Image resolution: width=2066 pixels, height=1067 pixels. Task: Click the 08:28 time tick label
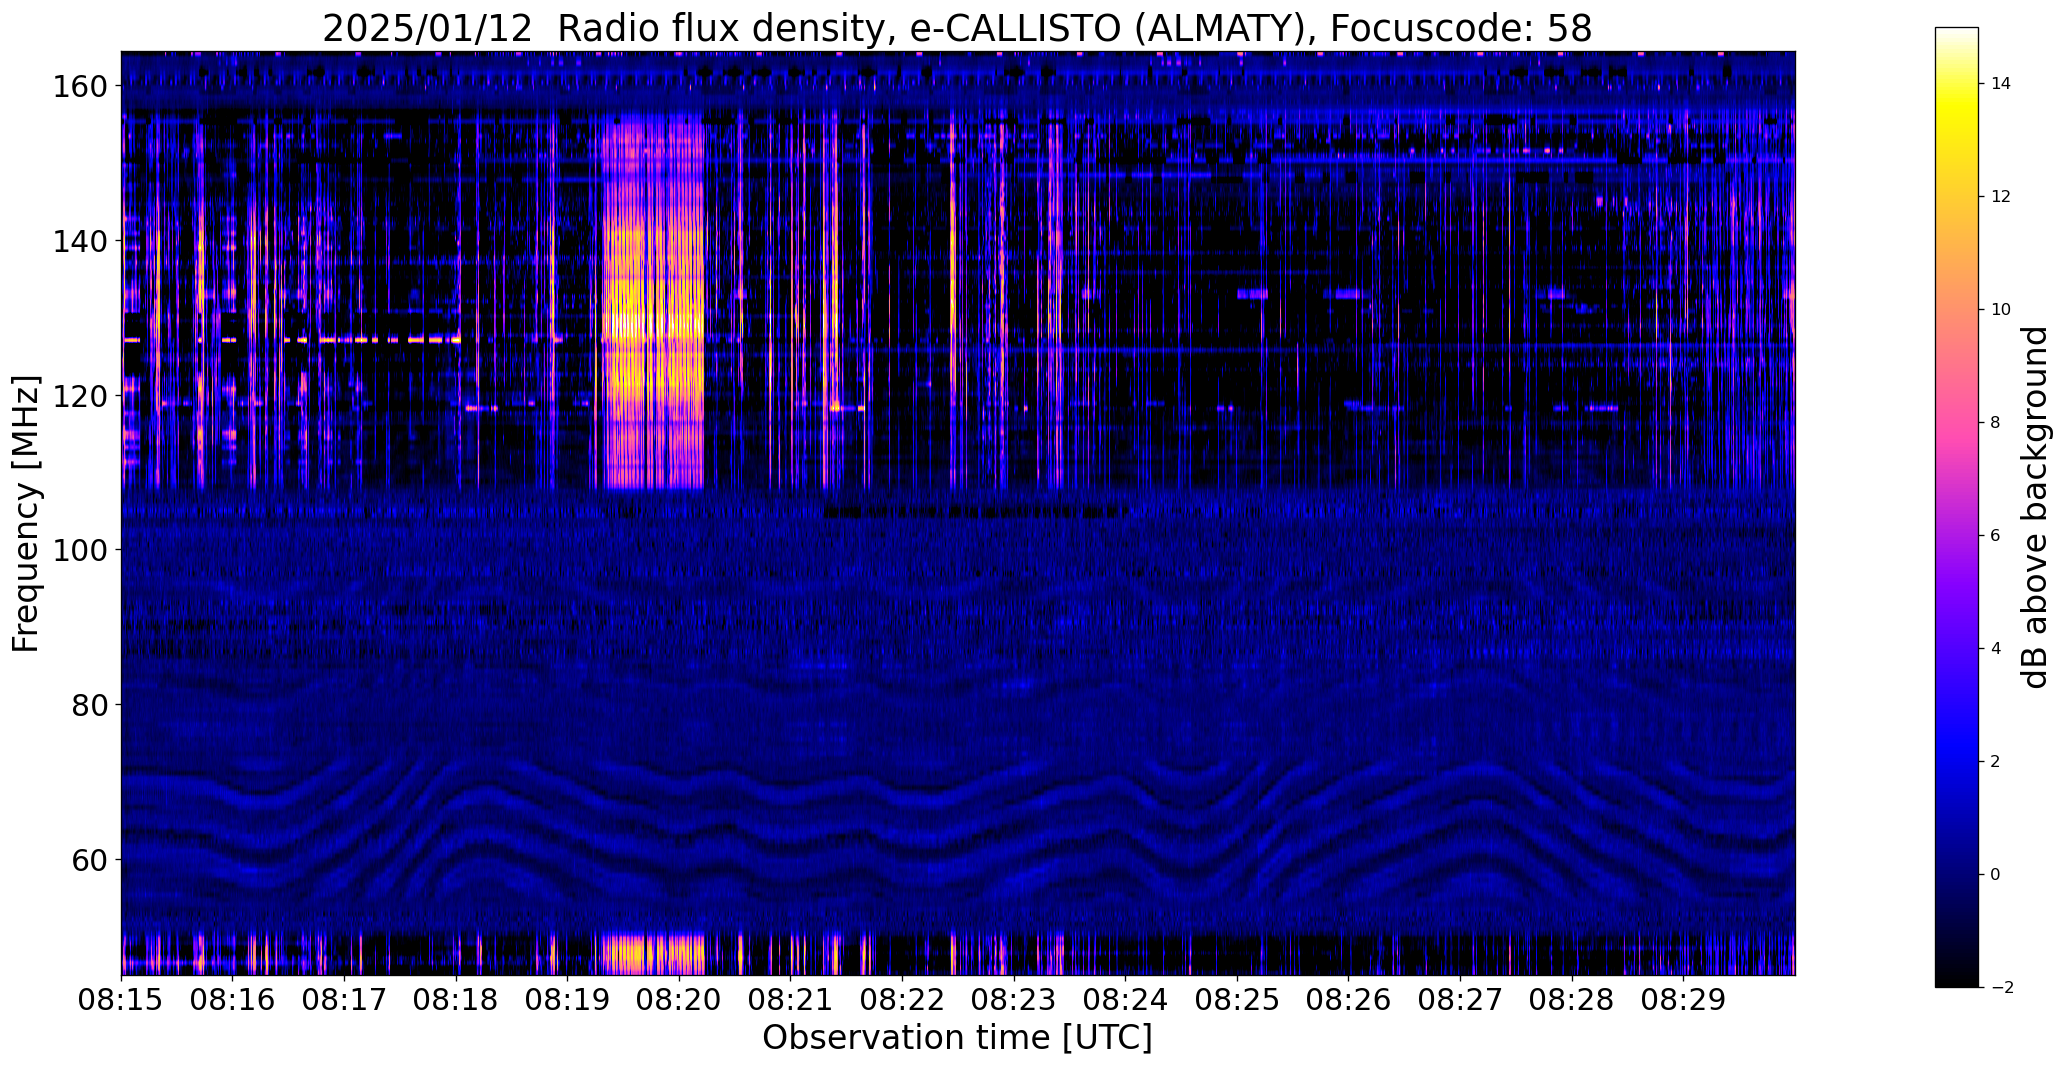click(x=1572, y=999)
